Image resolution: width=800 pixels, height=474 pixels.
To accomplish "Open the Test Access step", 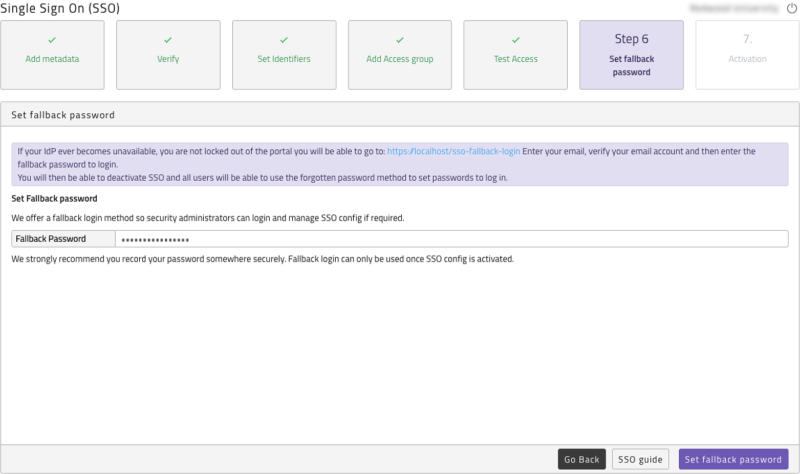I will coord(516,59).
